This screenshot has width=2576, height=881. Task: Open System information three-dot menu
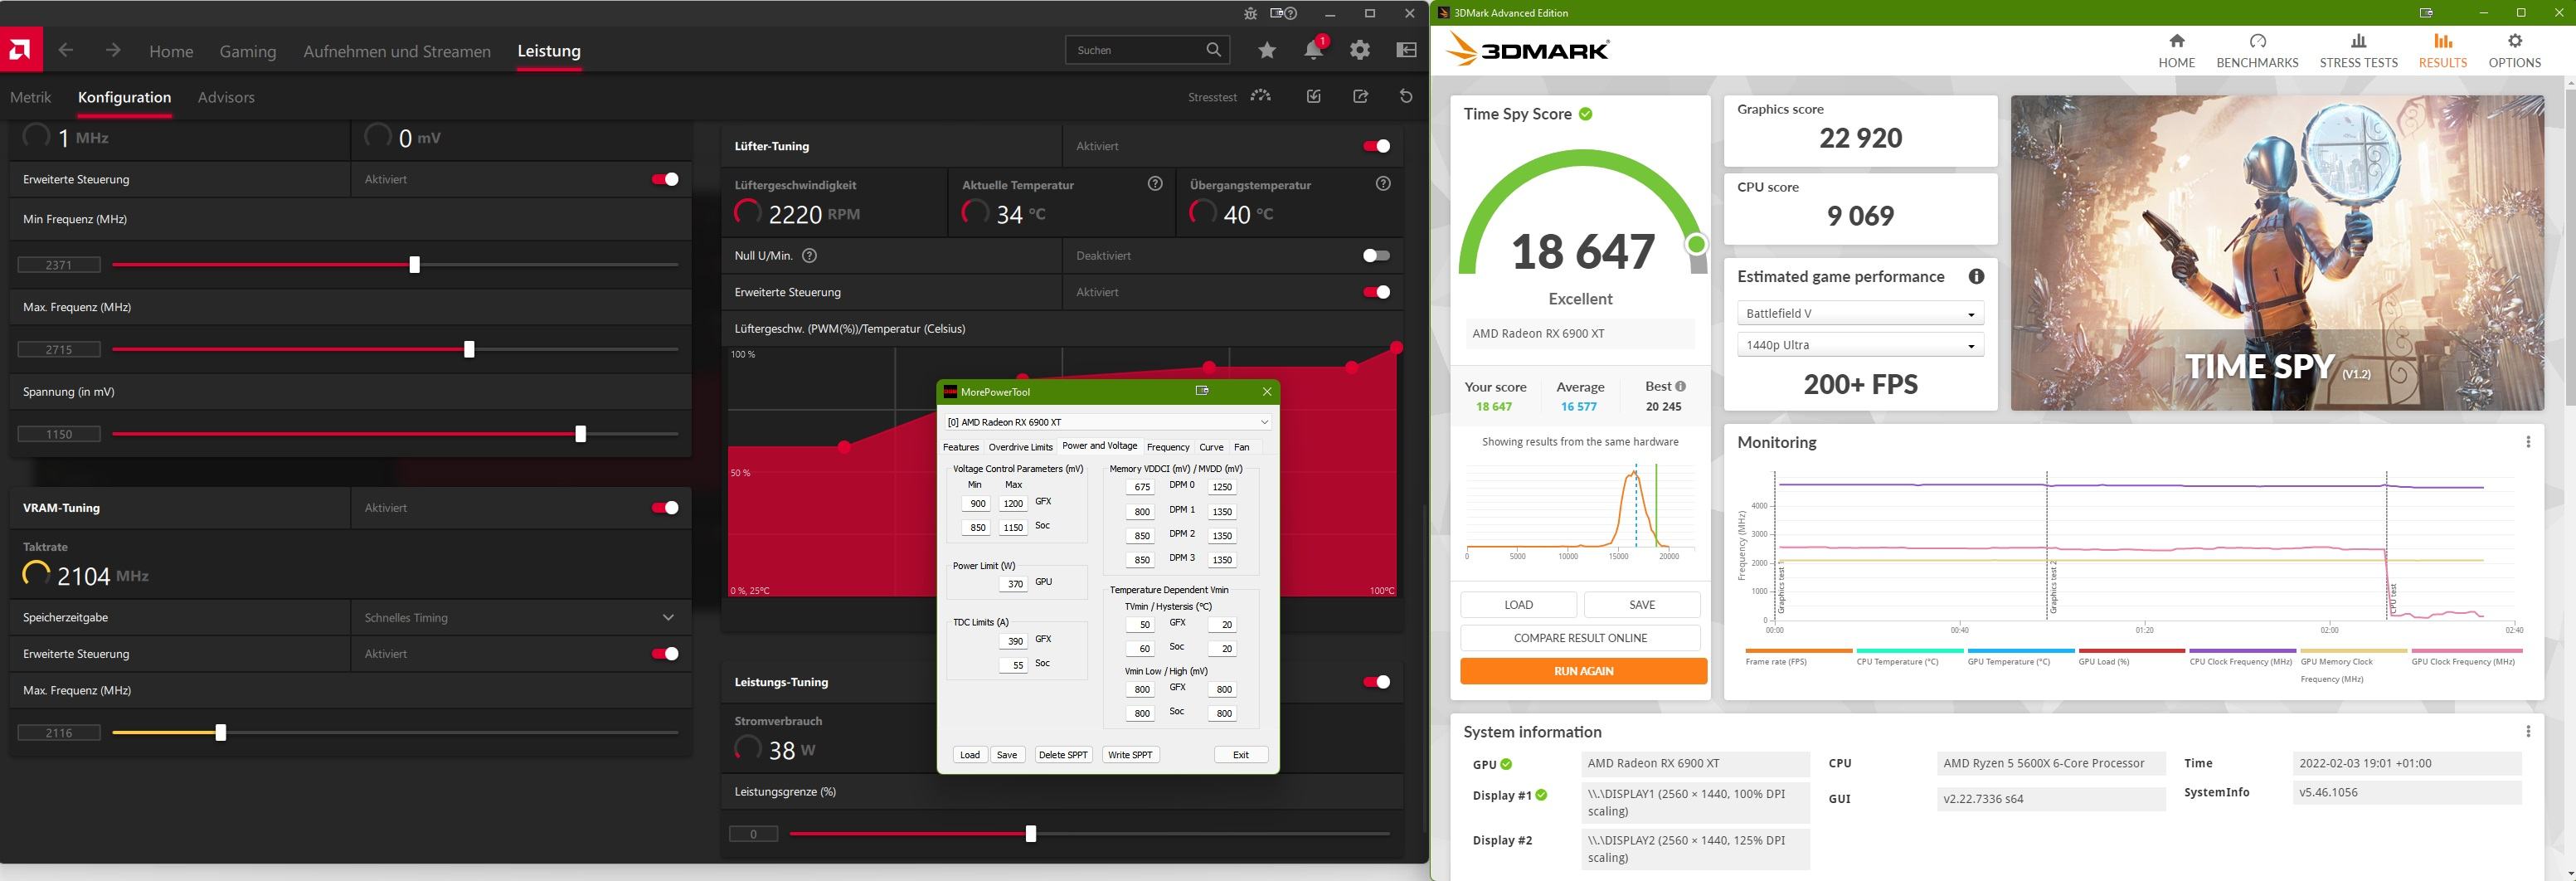[x=2528, y=732]
